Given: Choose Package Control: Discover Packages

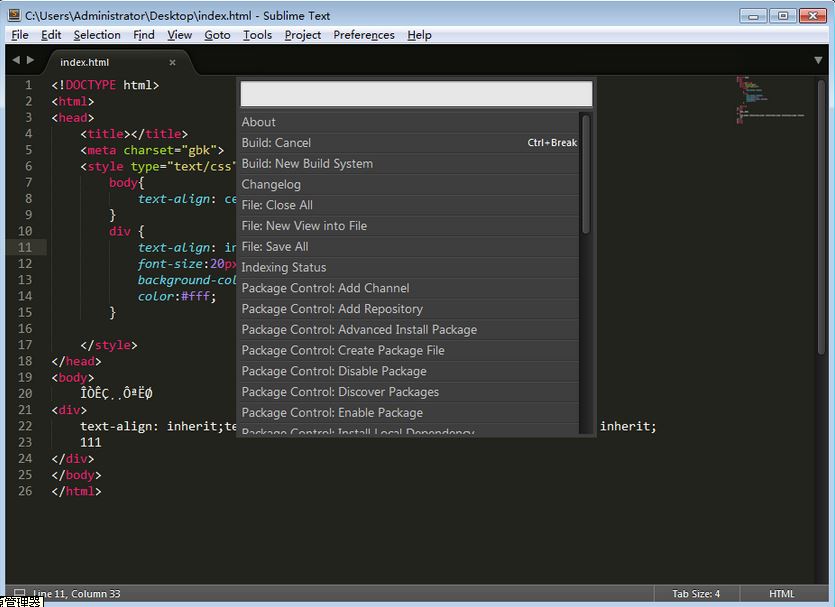Looking at the screenshot, I should click(x=409, y=392).
